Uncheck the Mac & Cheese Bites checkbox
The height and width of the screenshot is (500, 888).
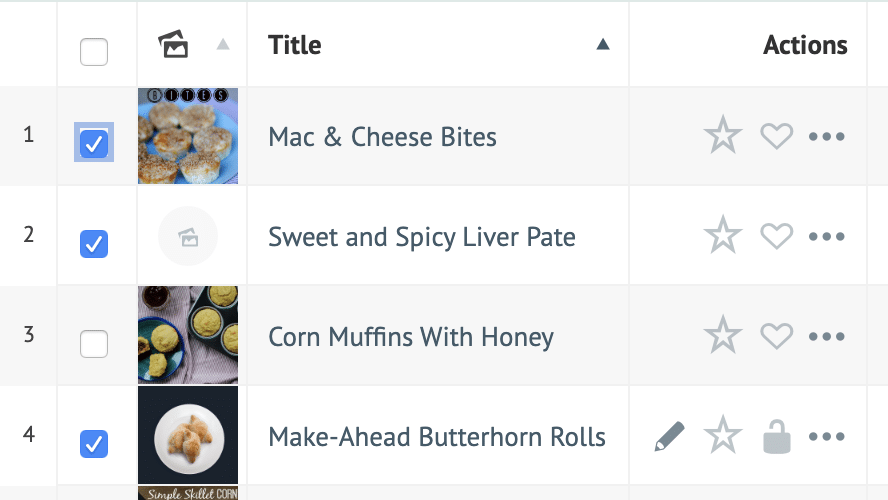pyautogui.click(x=94, y=144)
